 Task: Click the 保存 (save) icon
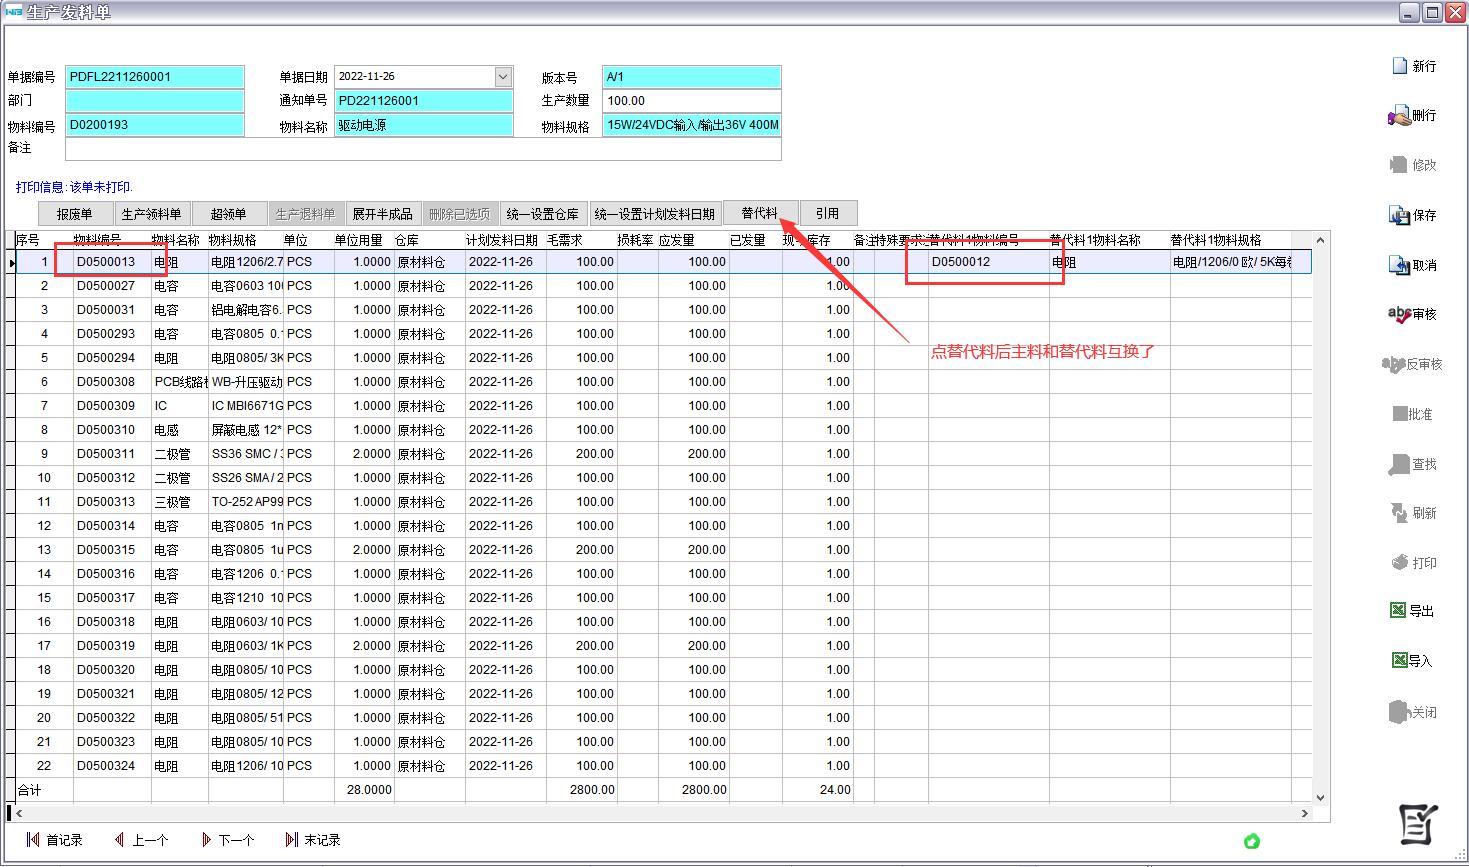pyautogui.click(x=1399, y=215)
